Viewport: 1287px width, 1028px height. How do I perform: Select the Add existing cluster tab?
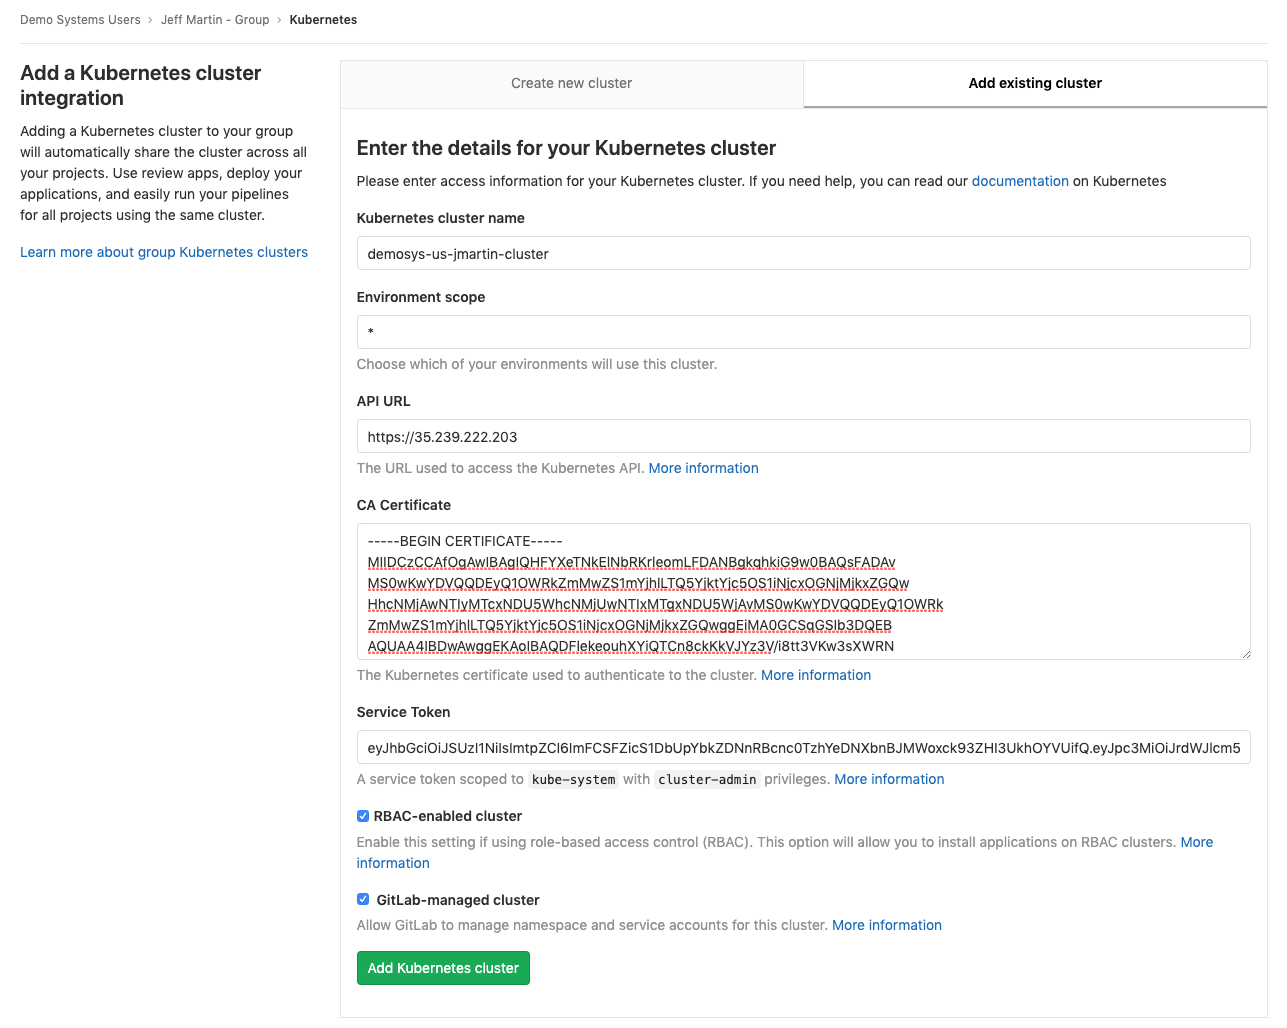1035,83
